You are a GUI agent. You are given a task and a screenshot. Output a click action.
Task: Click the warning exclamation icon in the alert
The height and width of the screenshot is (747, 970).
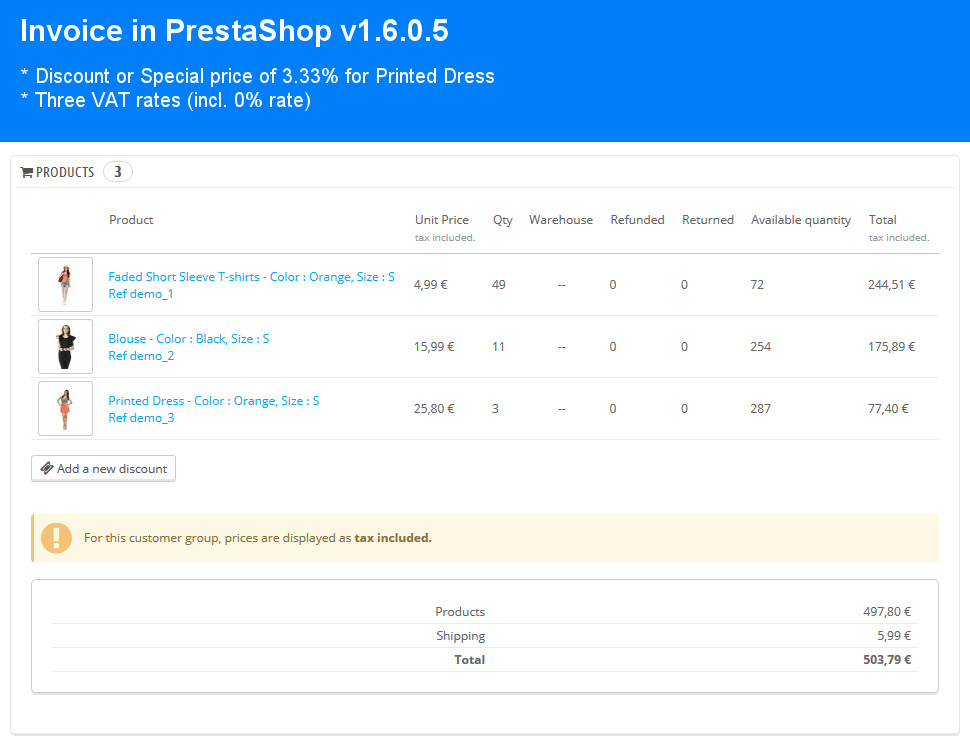pyautogui.click(x=56, y=538)
